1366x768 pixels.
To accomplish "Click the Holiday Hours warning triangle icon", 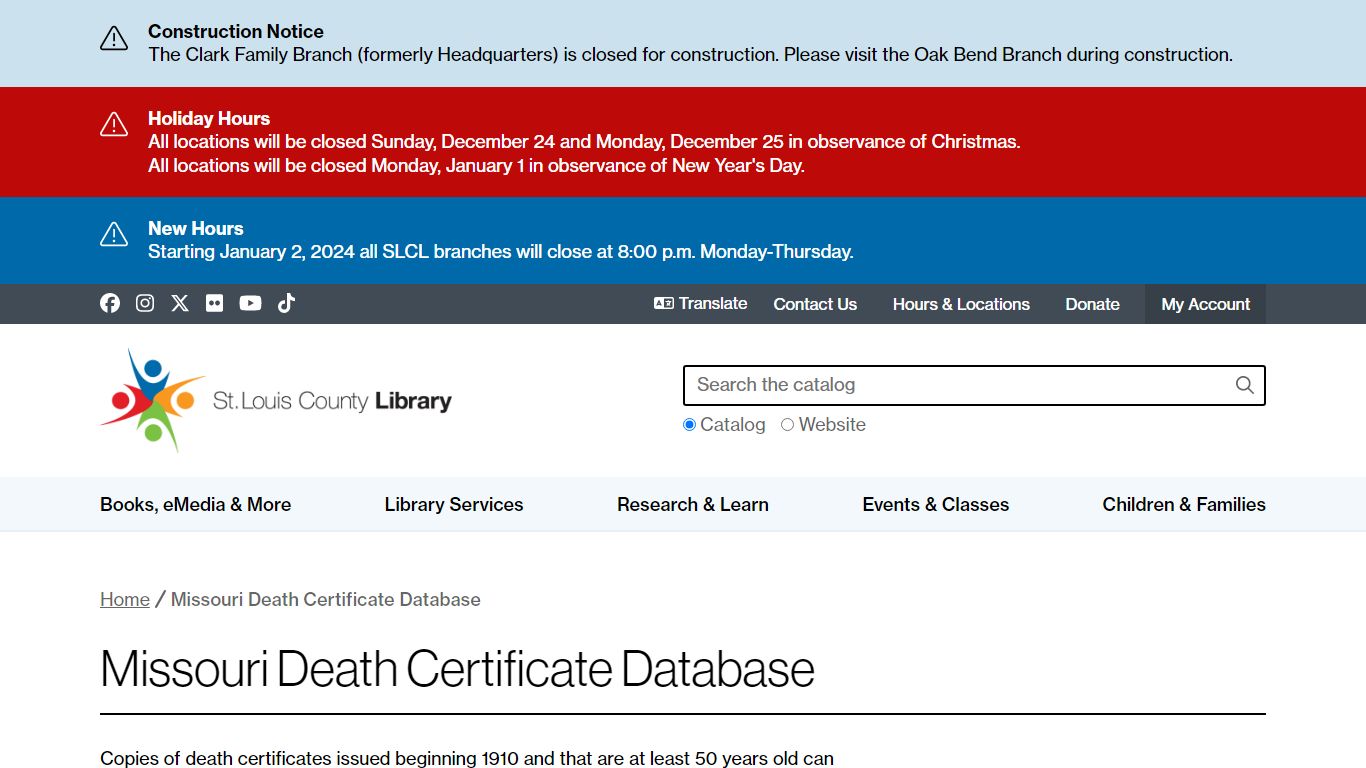I will point(114,124).
